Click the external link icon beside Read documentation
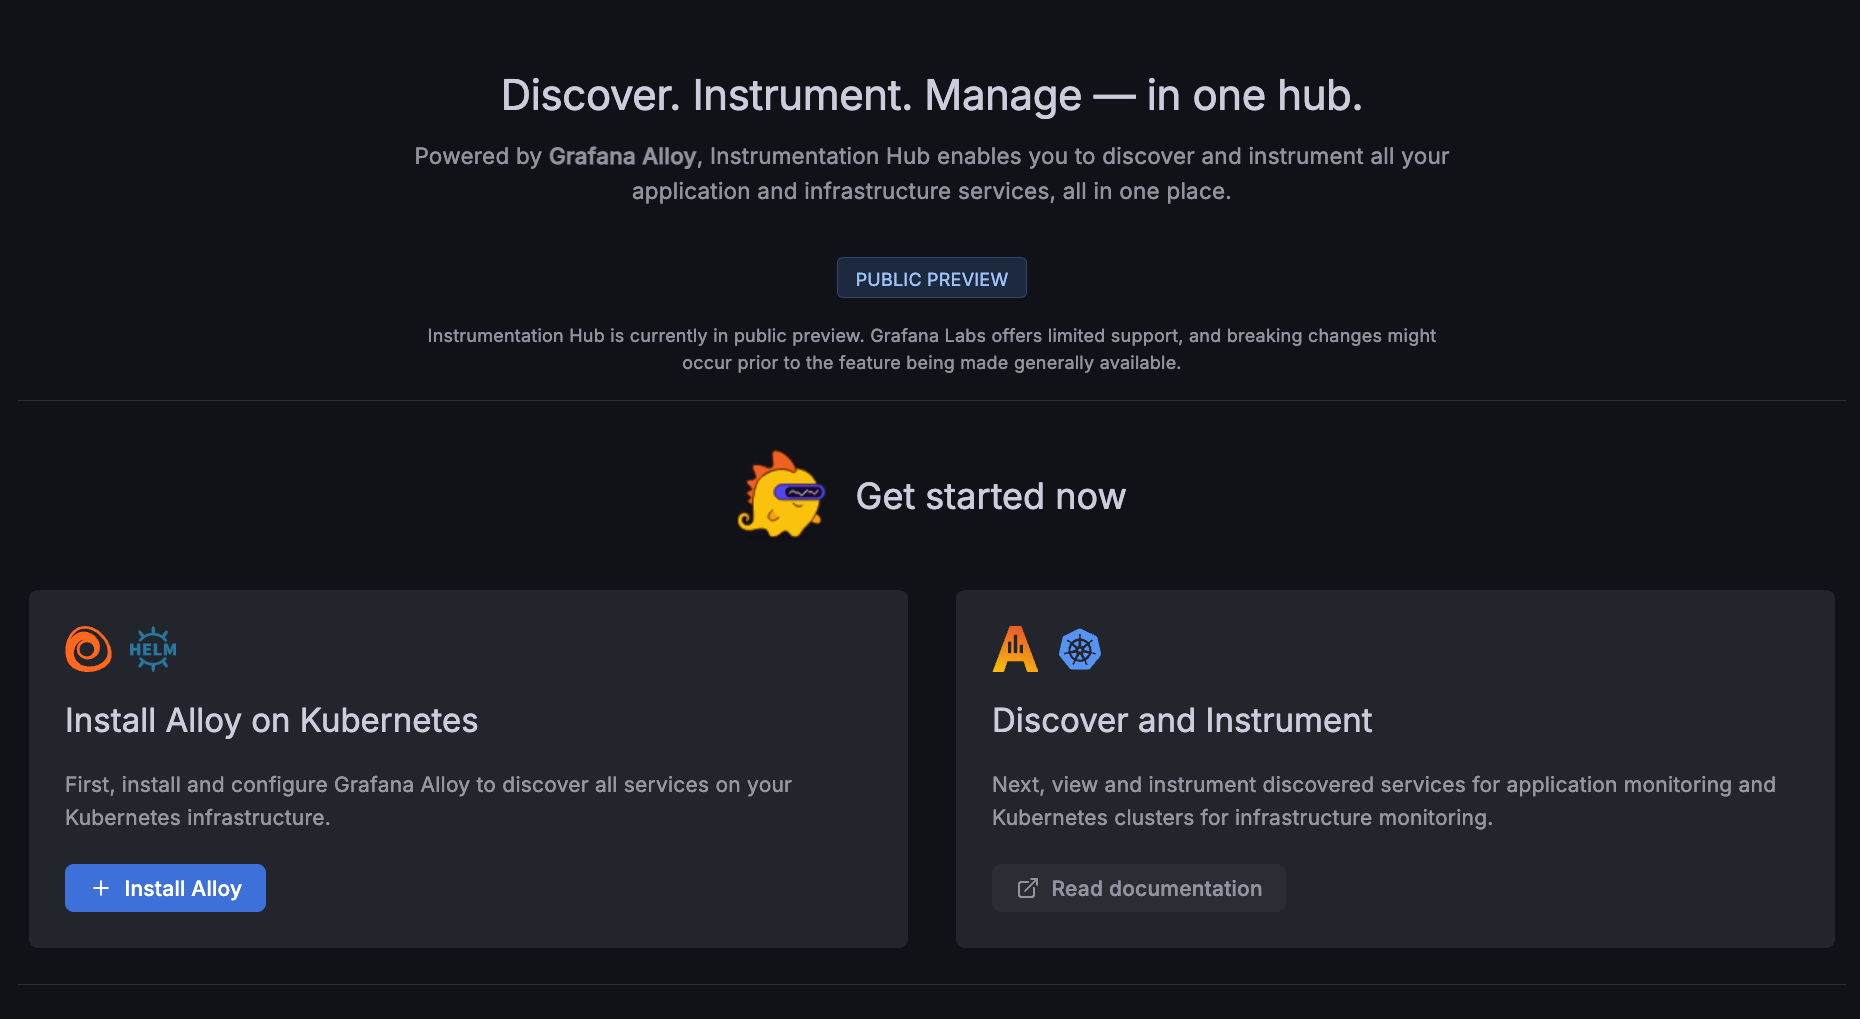 point(1027,888)
